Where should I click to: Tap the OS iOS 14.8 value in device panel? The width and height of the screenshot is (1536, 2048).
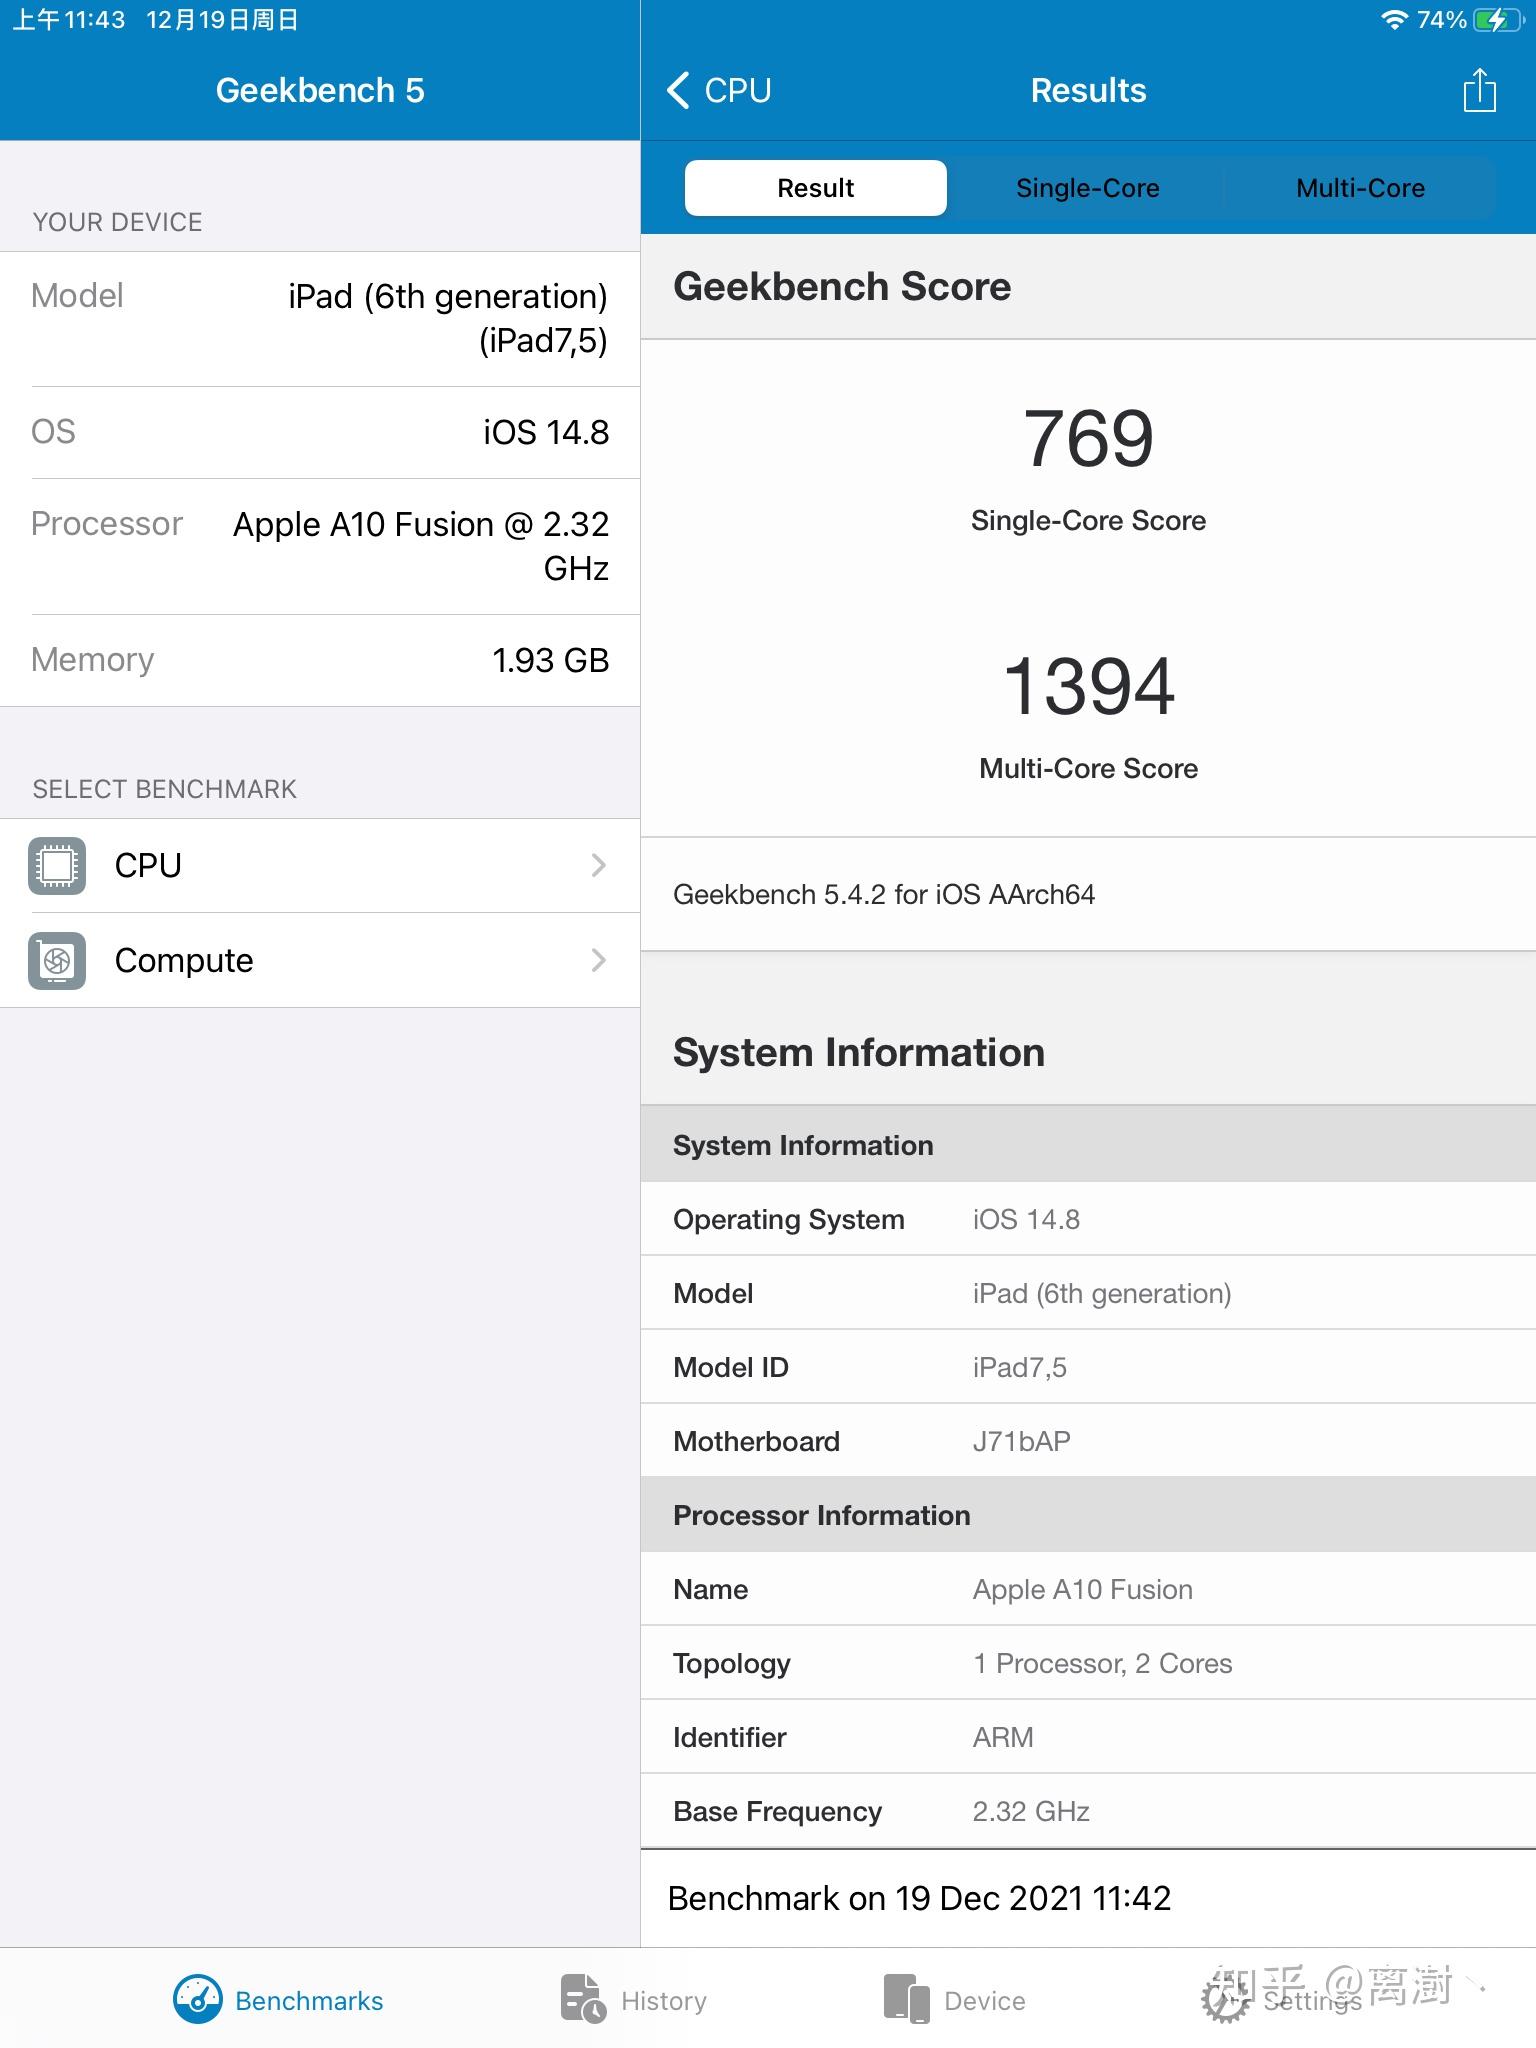546,432
